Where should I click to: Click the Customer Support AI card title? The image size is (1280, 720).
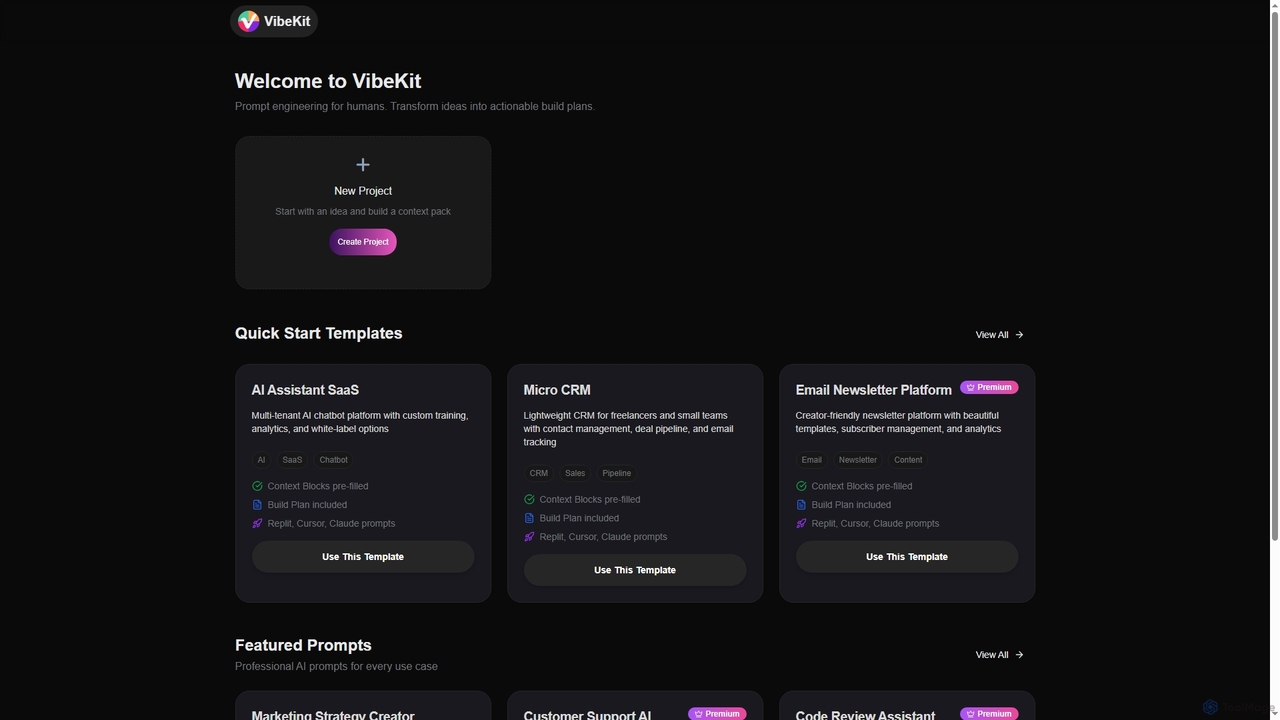pos(588,714)
